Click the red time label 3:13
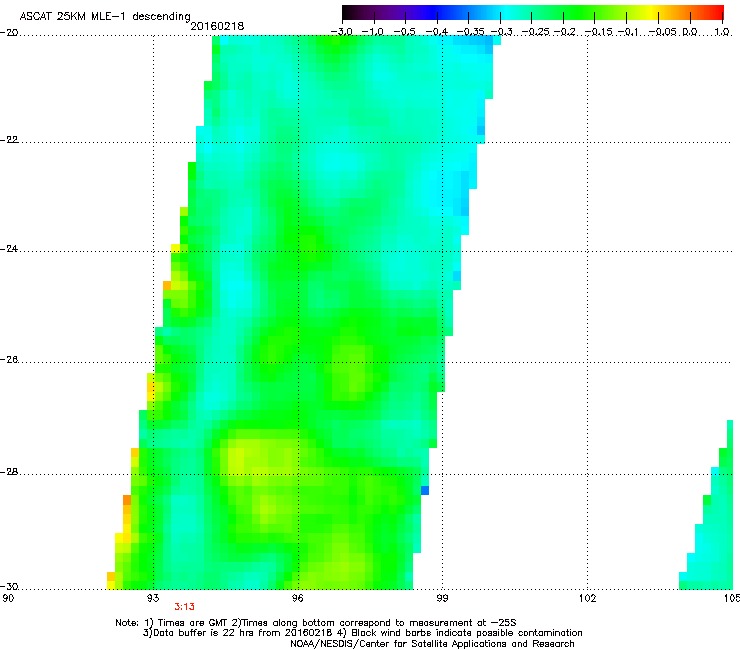The width and height of the screenshot is (740, 650). [184, 607]
